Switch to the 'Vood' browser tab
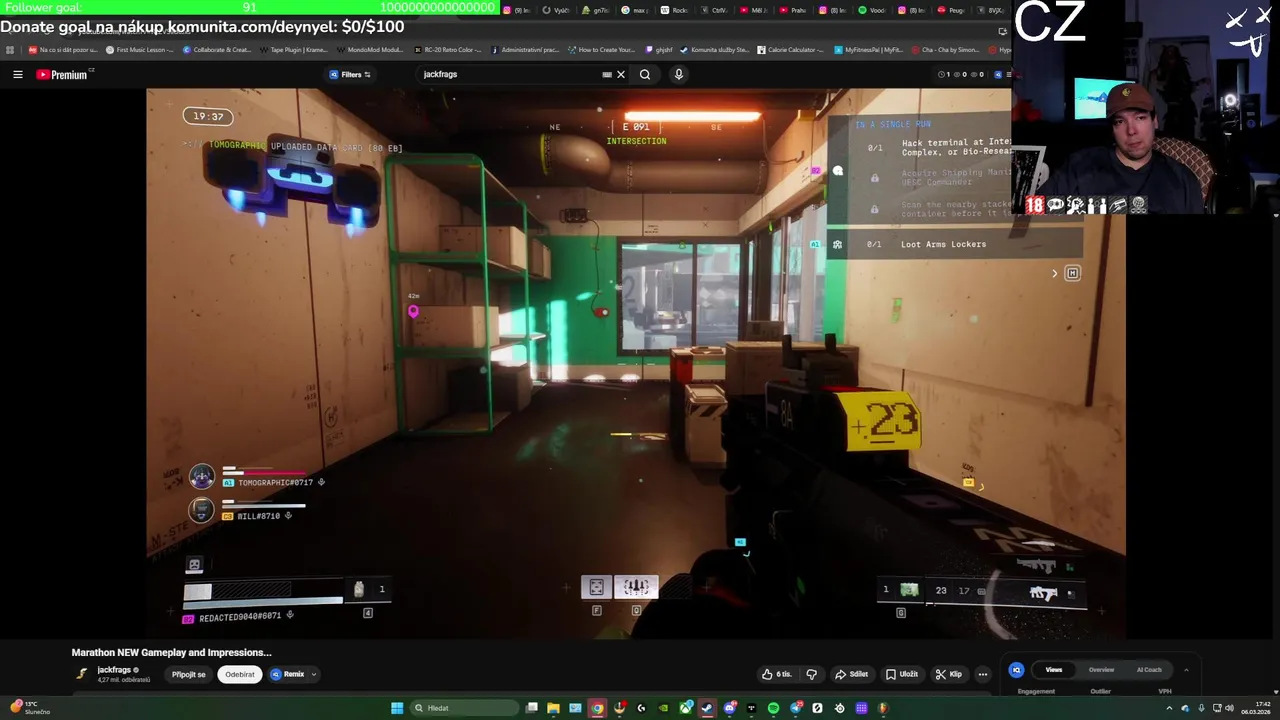The image size is (1280, 720). (x=871, y=10)
